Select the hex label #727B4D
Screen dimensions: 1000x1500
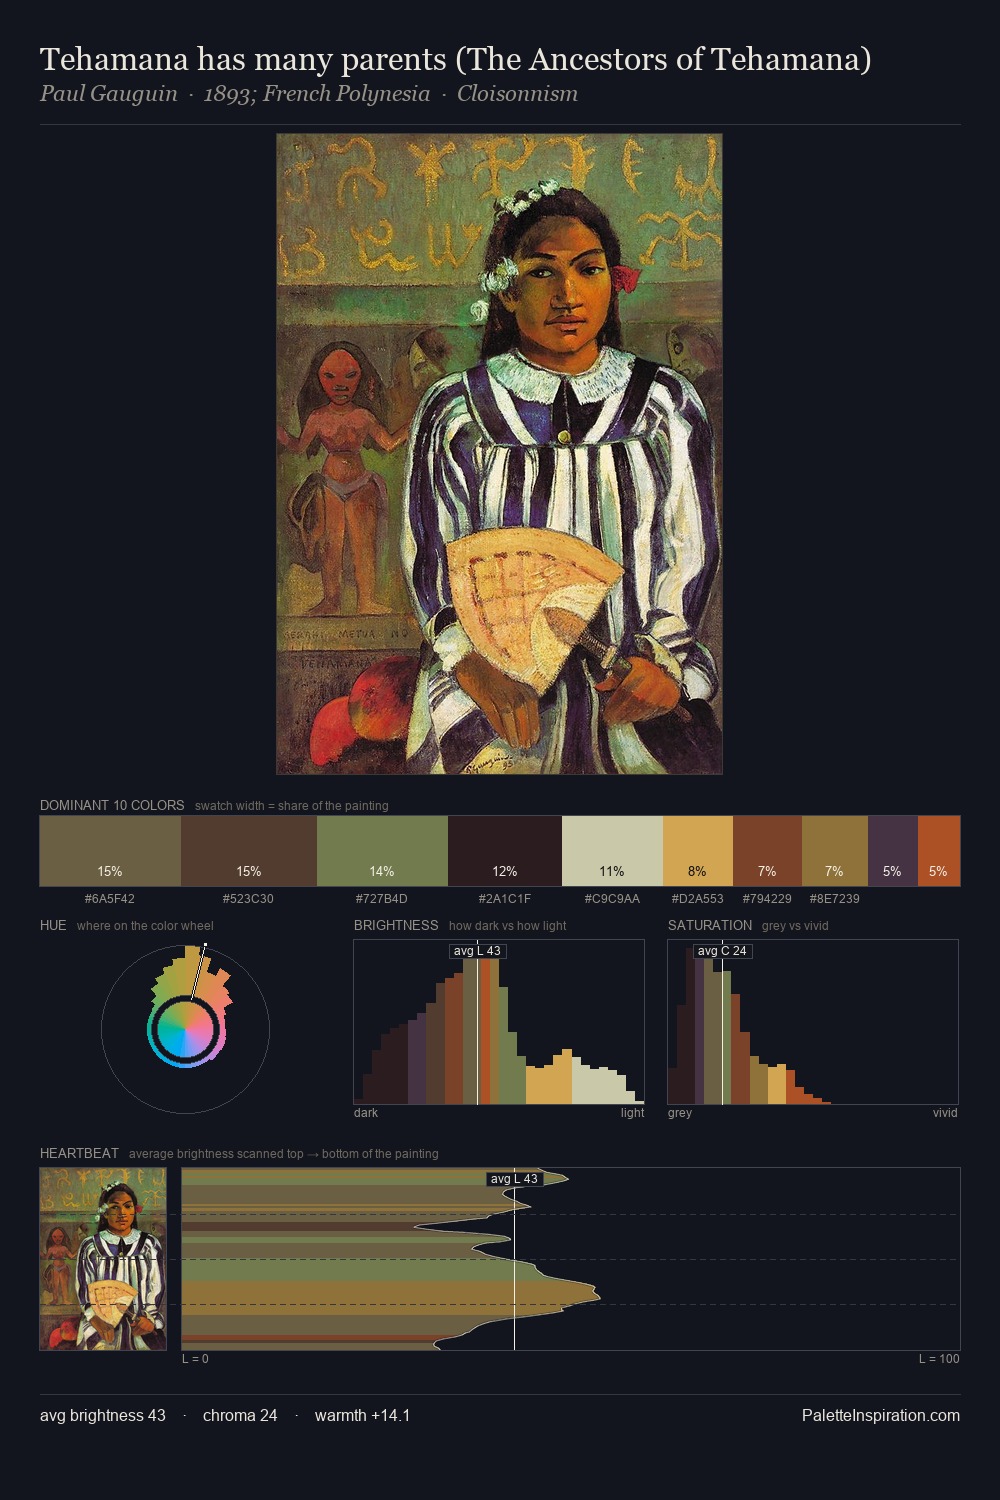point(382,899)
